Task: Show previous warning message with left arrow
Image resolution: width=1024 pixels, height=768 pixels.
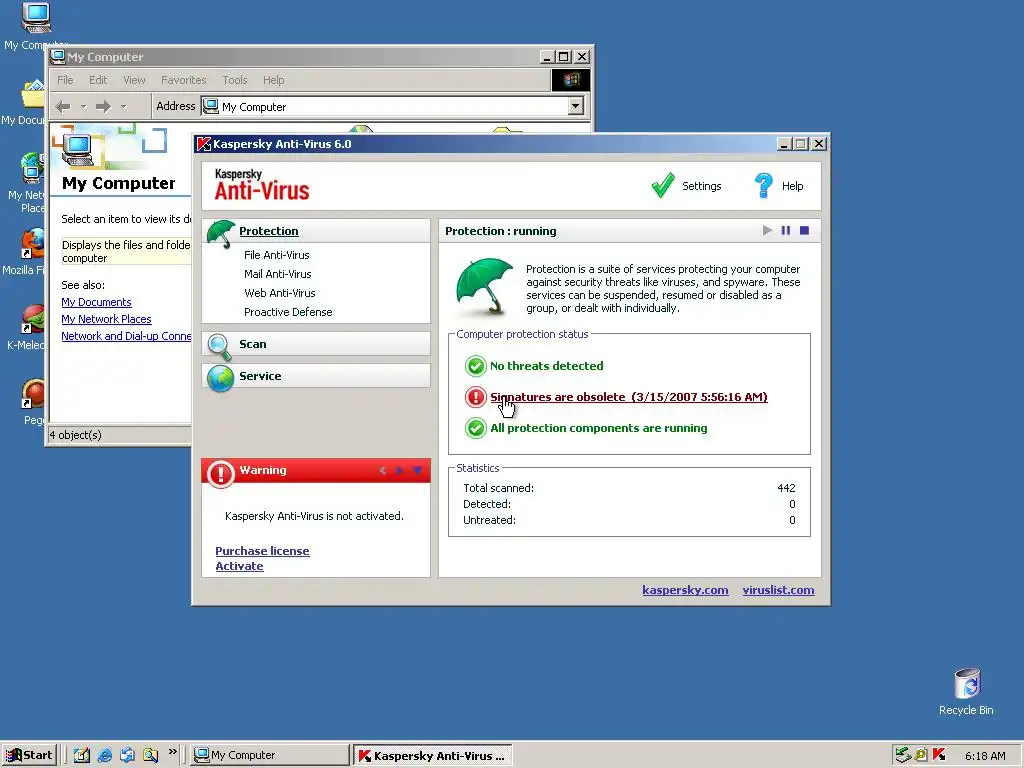Action: pos(383,470)
